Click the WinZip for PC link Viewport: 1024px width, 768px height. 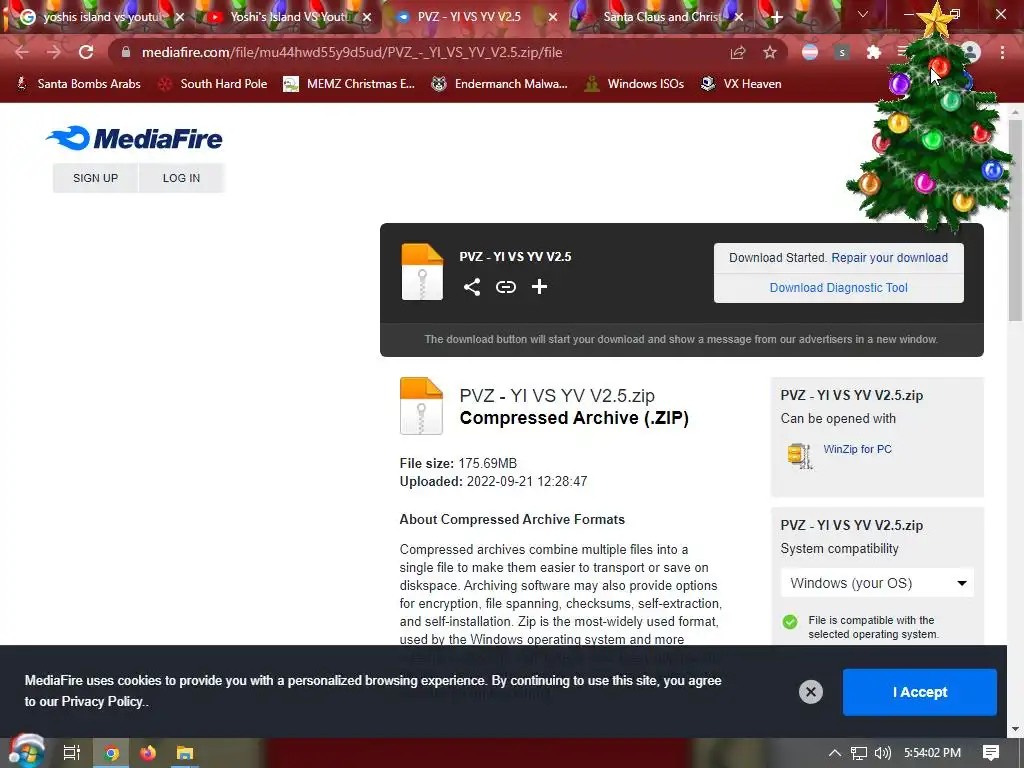857,449
